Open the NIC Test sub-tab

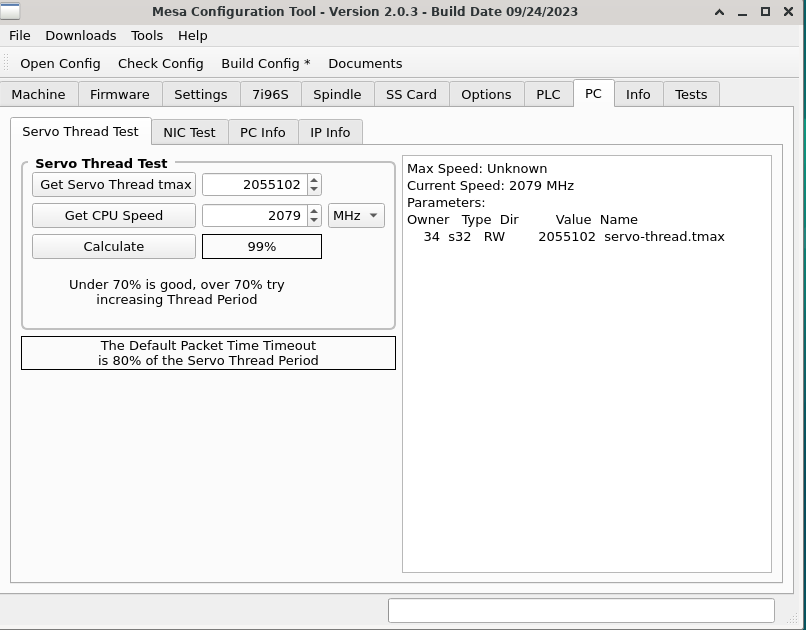(x=189, y=133)
